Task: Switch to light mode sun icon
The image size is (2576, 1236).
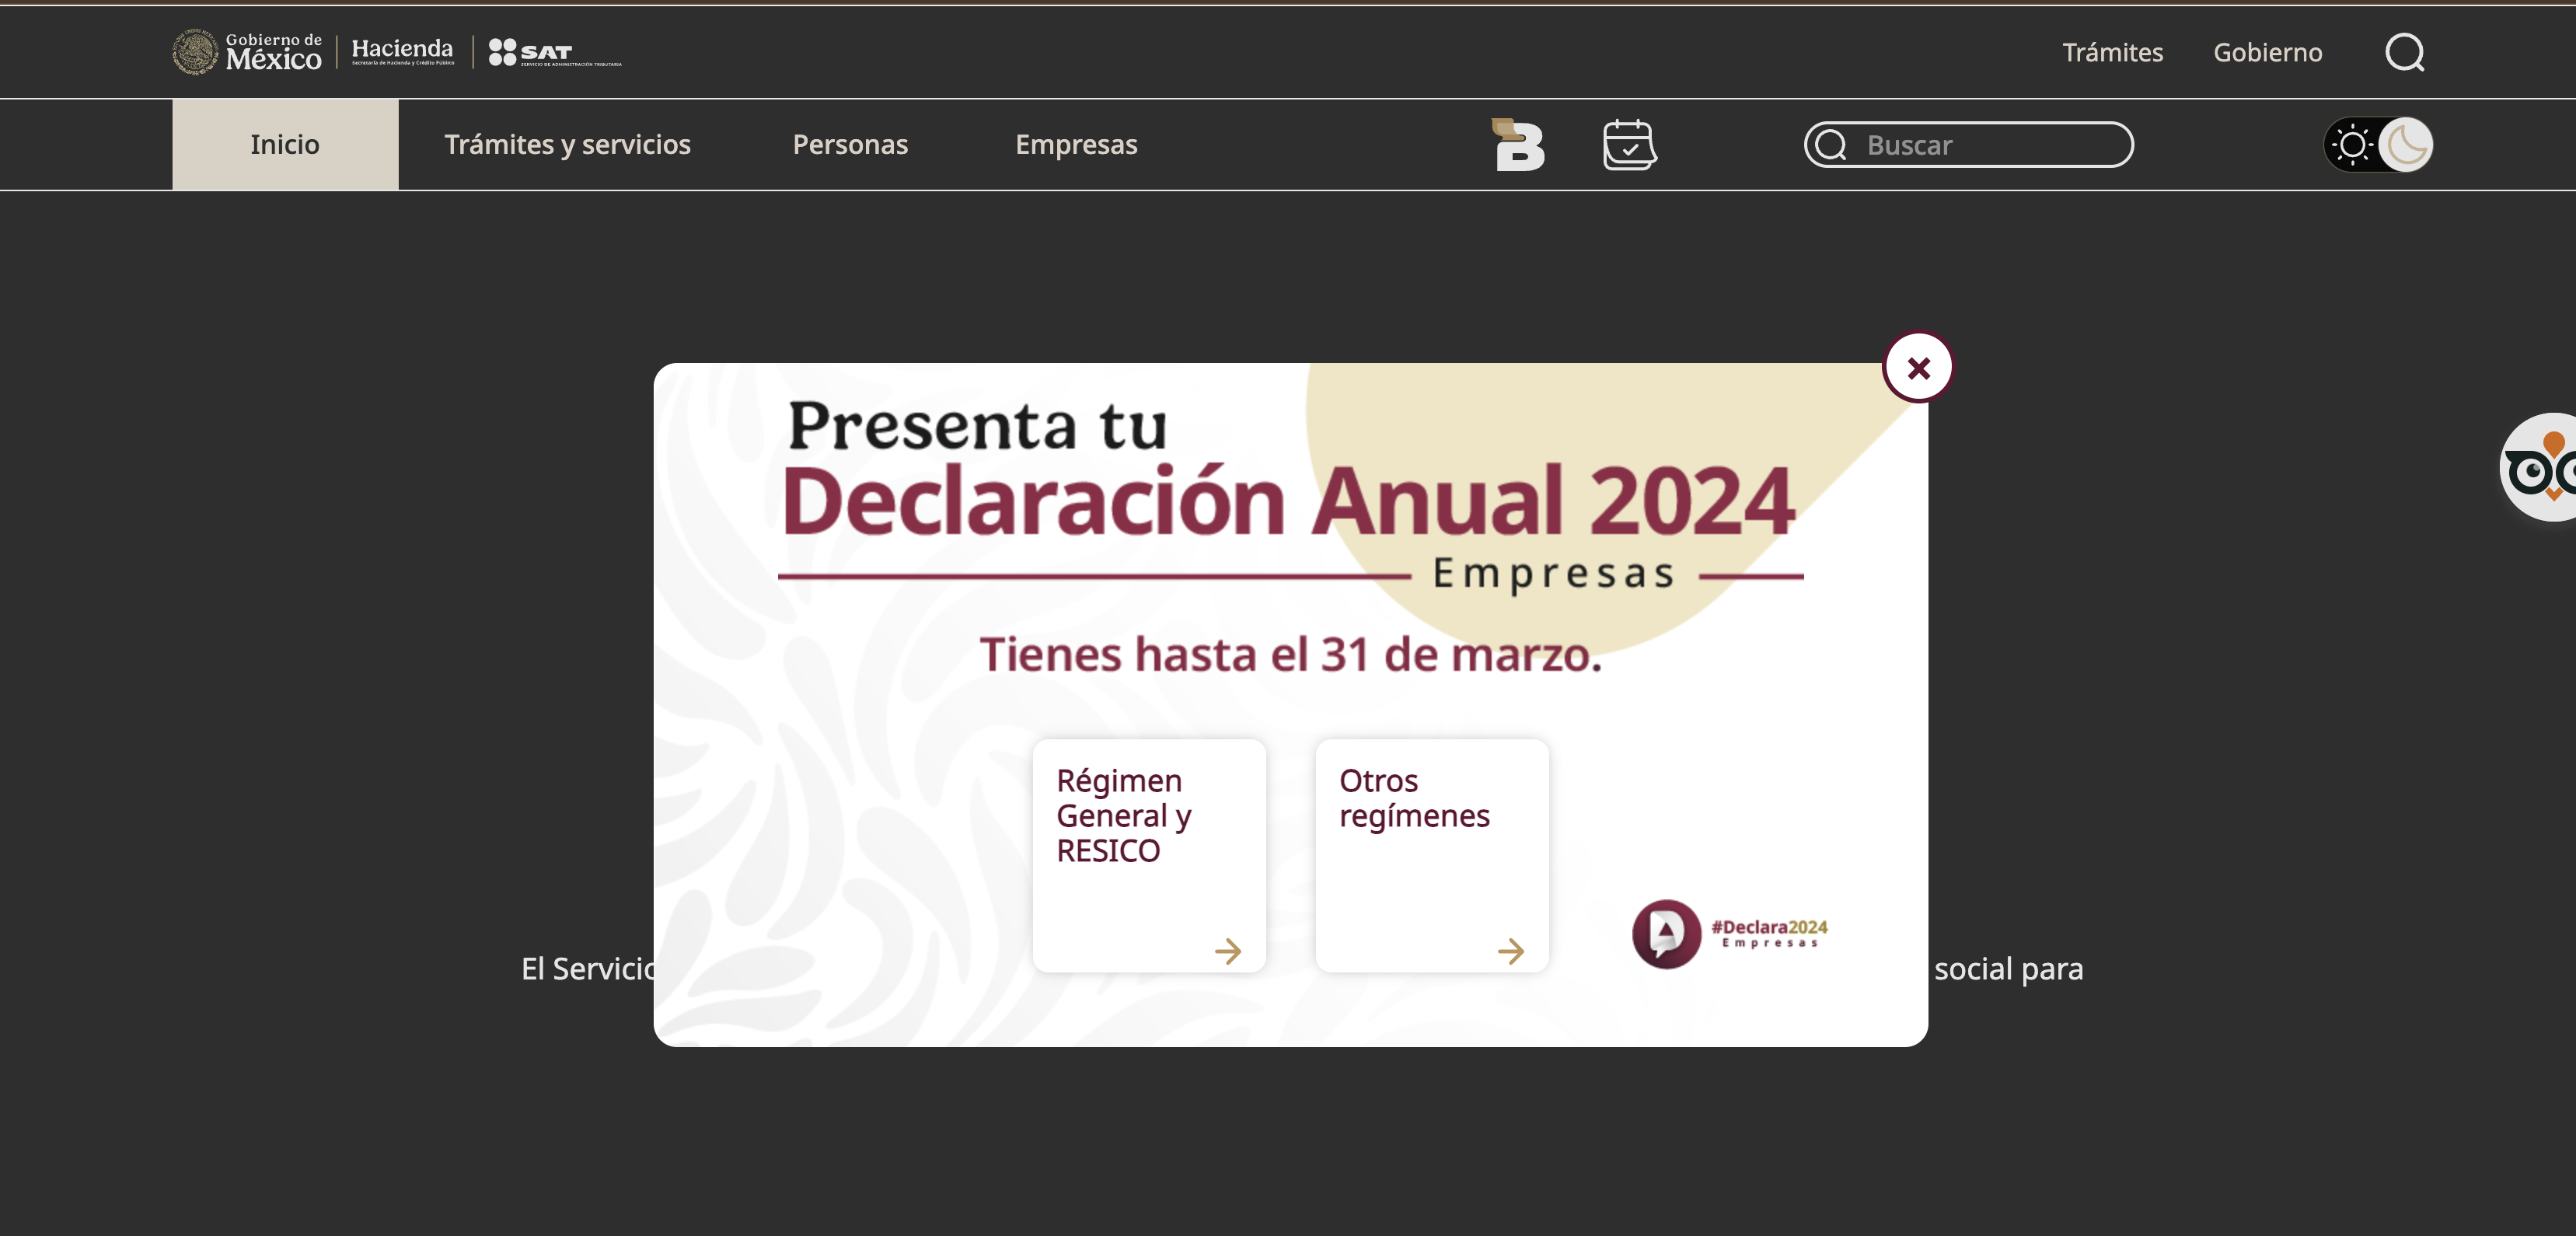Action: point(2352,145)
